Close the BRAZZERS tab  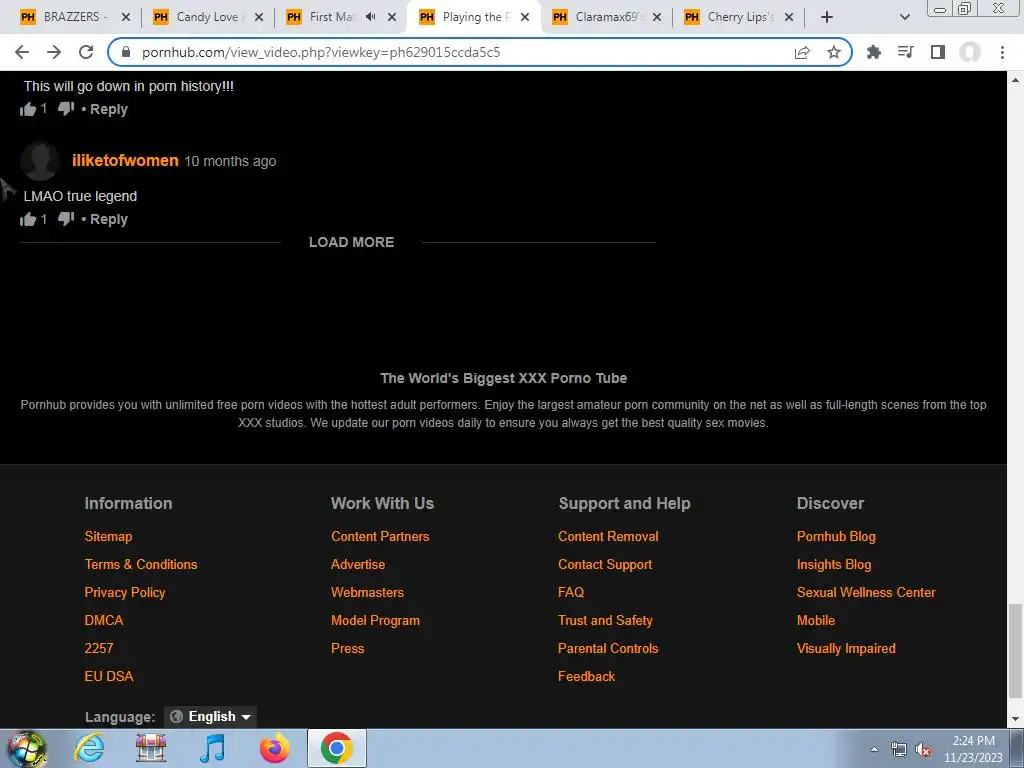click(x=126, y=17)
